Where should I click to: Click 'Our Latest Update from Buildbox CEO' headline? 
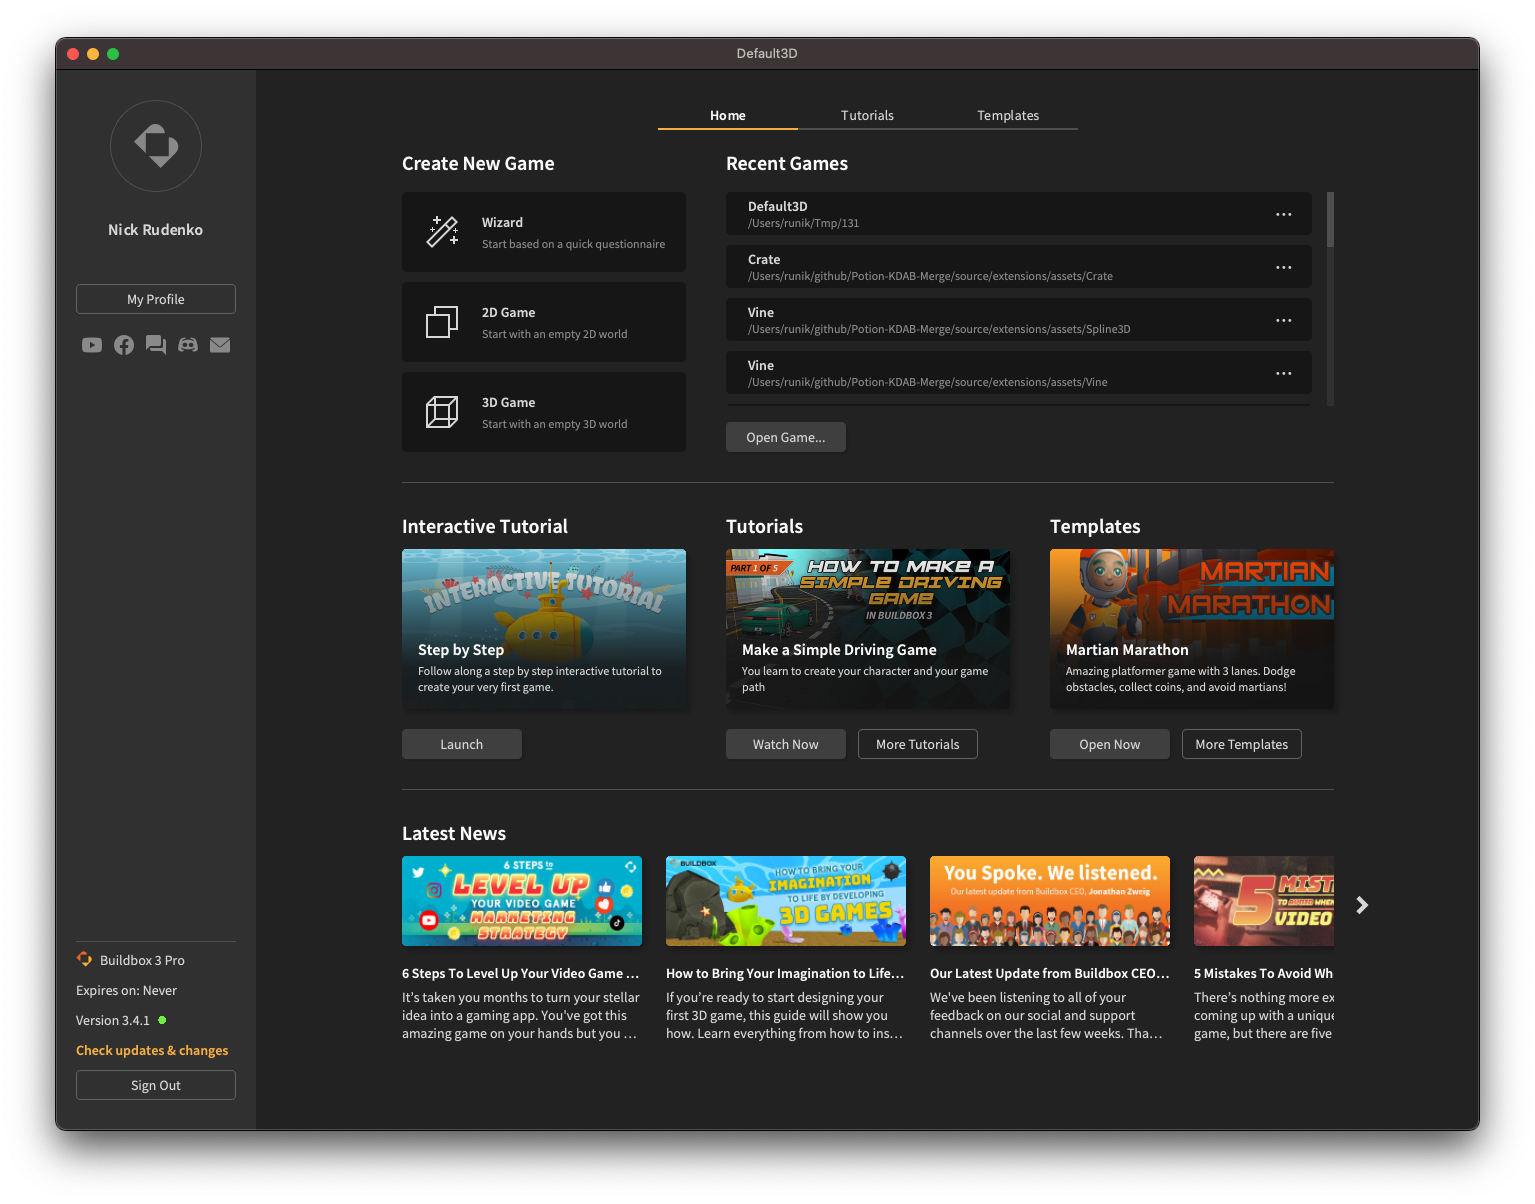click(x=1049, y=973)
